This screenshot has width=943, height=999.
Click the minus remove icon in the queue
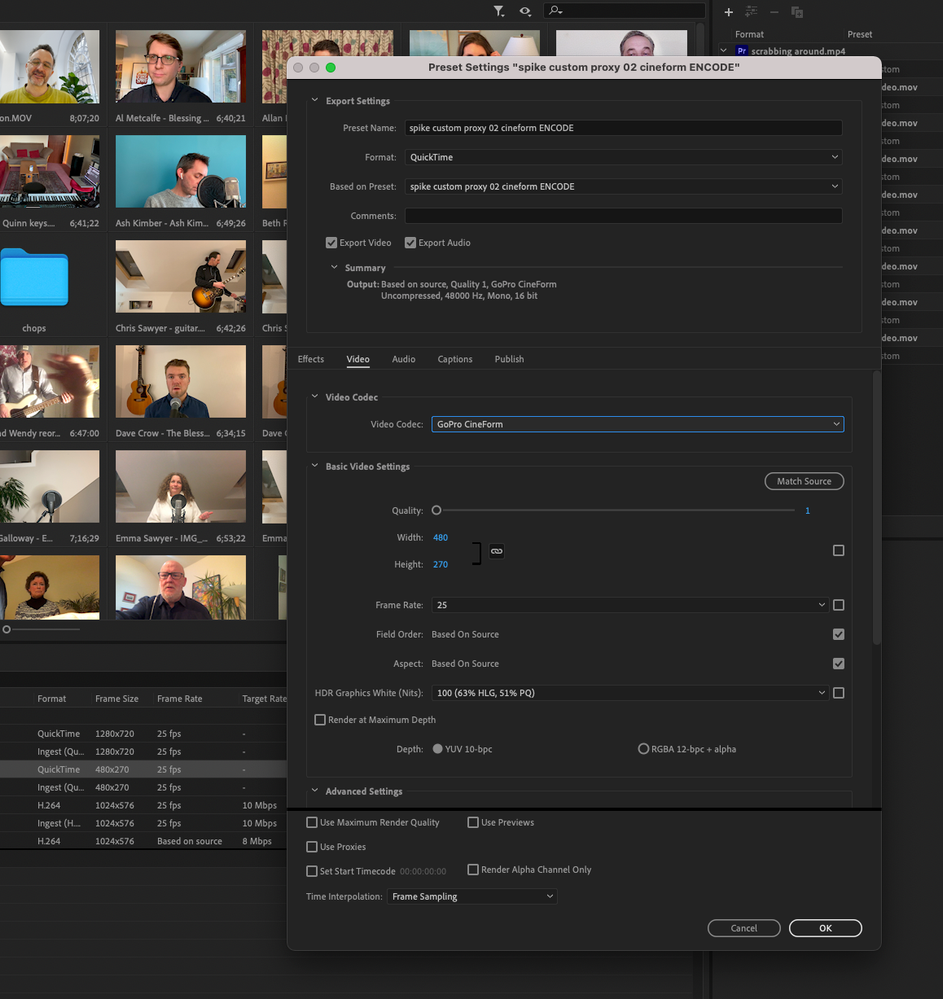coord(774,12)
